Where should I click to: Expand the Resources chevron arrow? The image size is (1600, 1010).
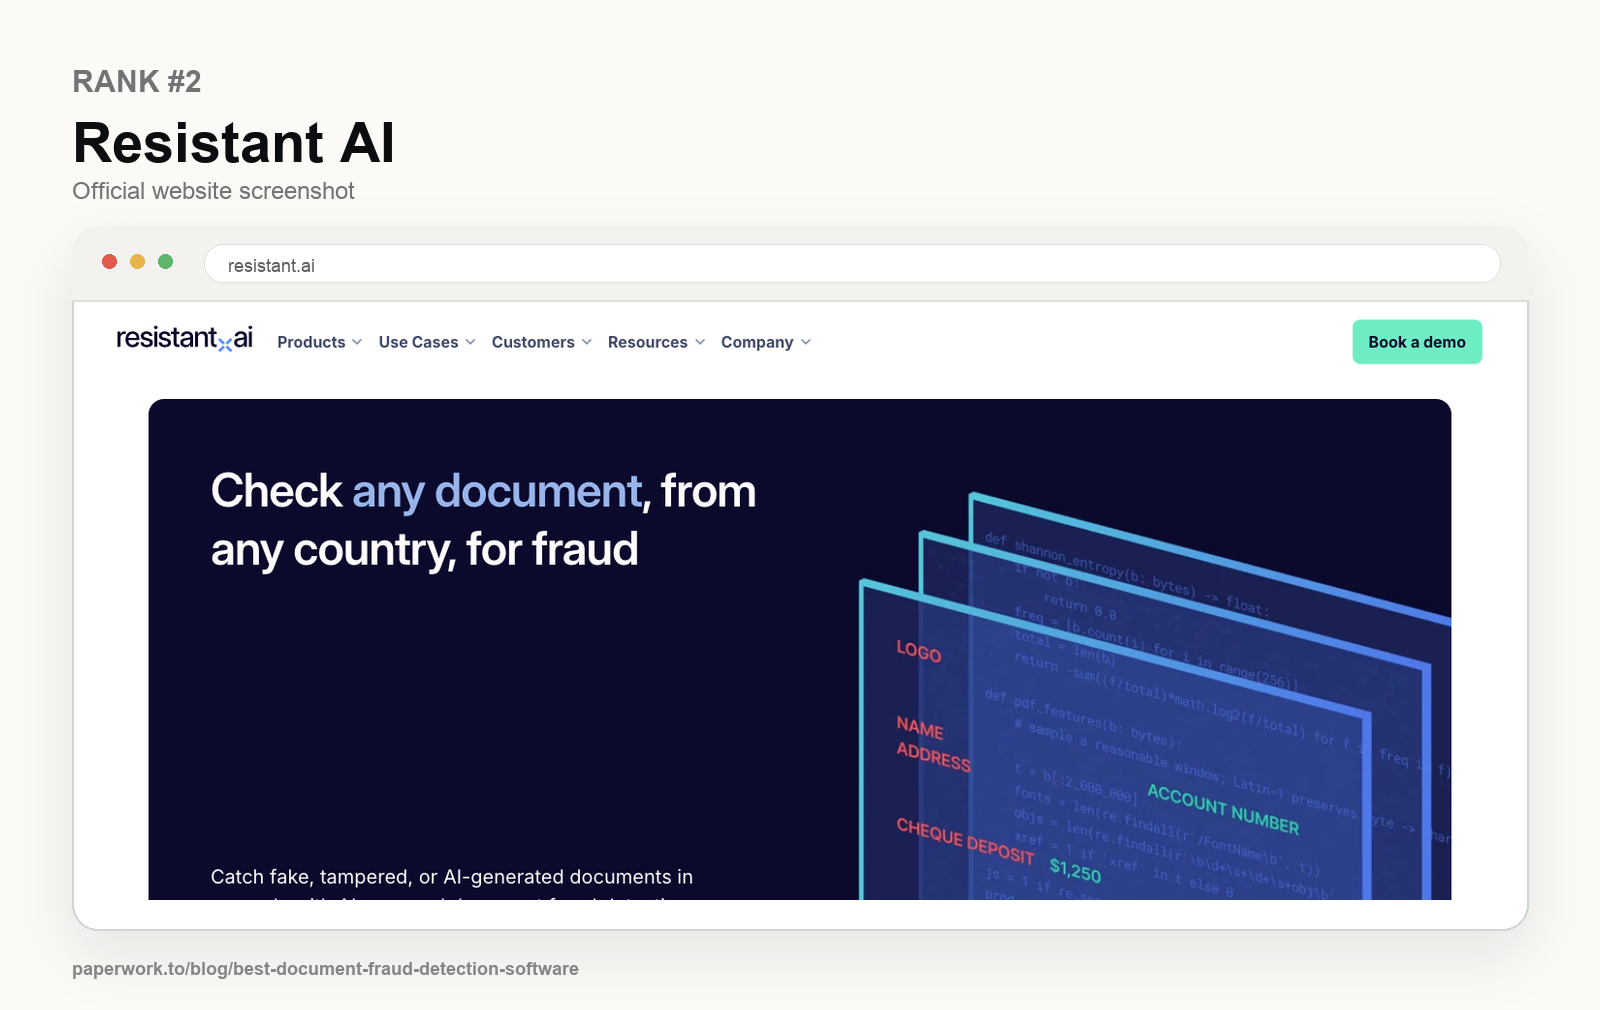point(700,342)
